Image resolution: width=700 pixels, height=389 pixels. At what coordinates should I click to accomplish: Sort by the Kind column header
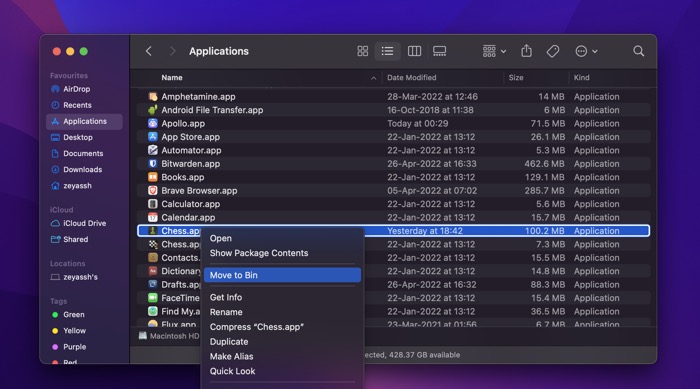581,78
